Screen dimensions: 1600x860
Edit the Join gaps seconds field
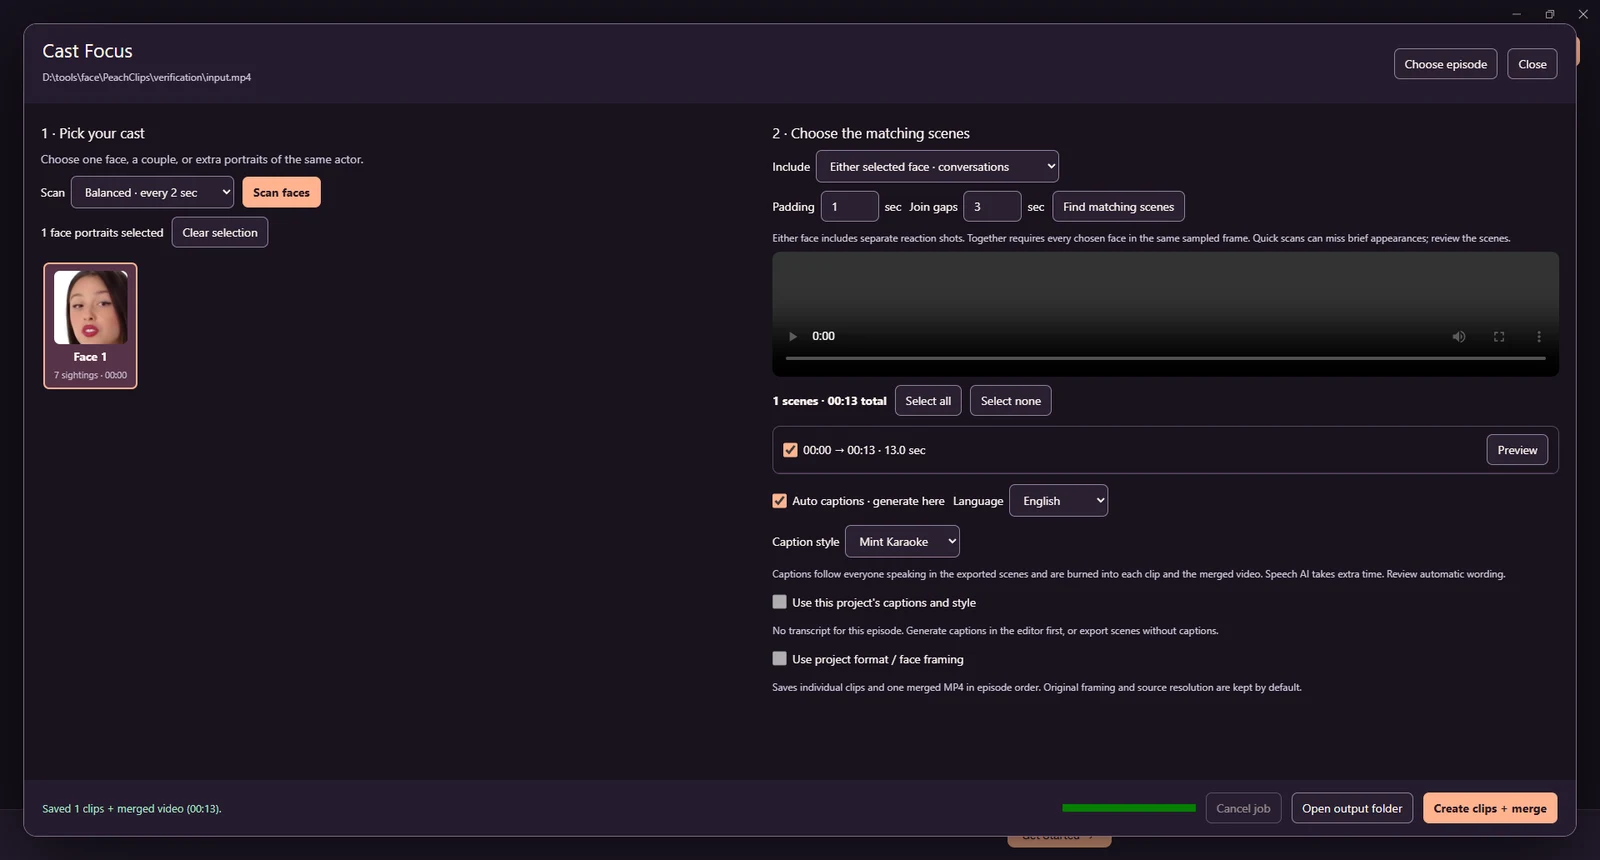(992, 206)
